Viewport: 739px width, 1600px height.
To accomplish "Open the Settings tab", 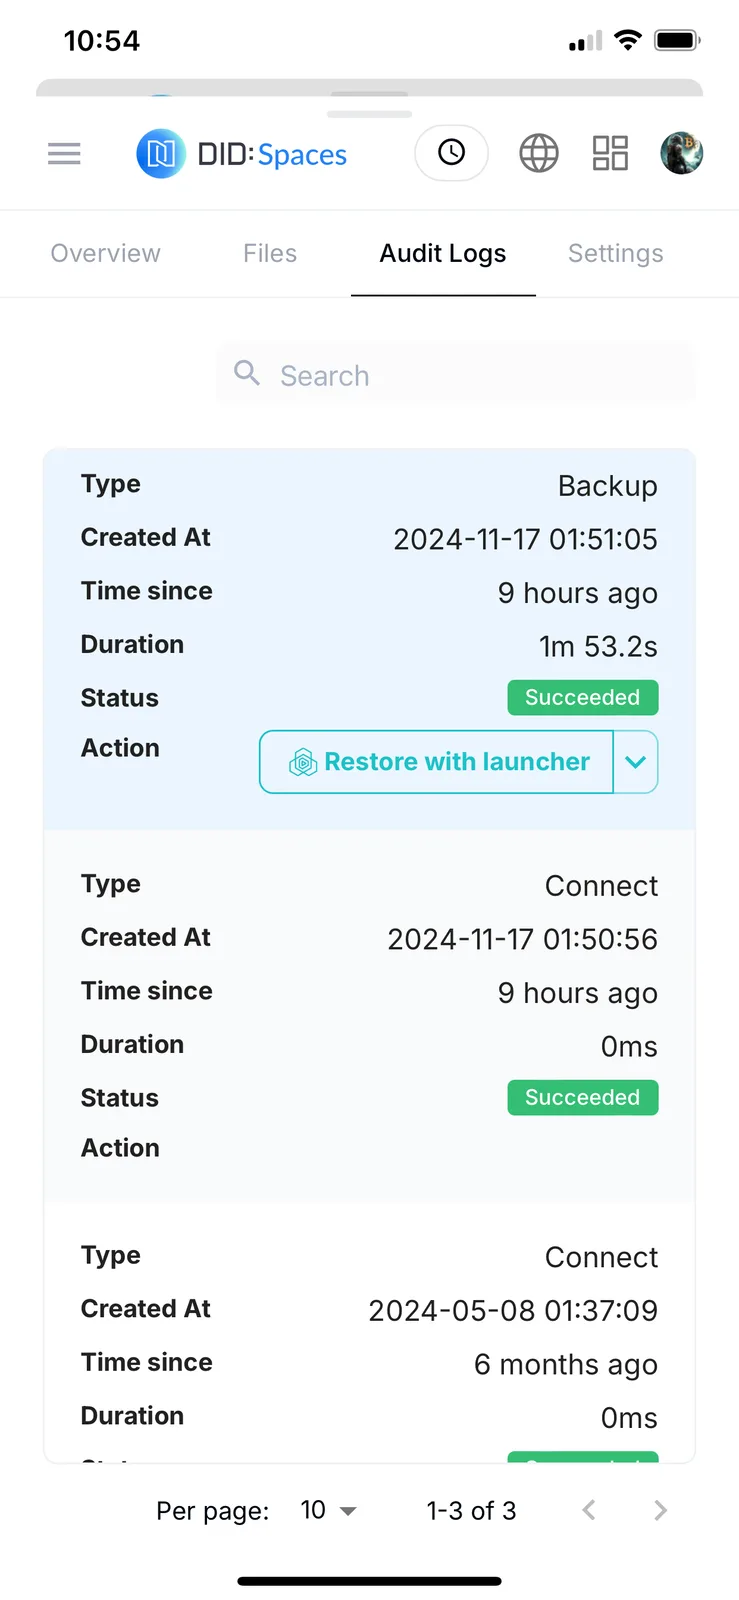I will (616, 254).
